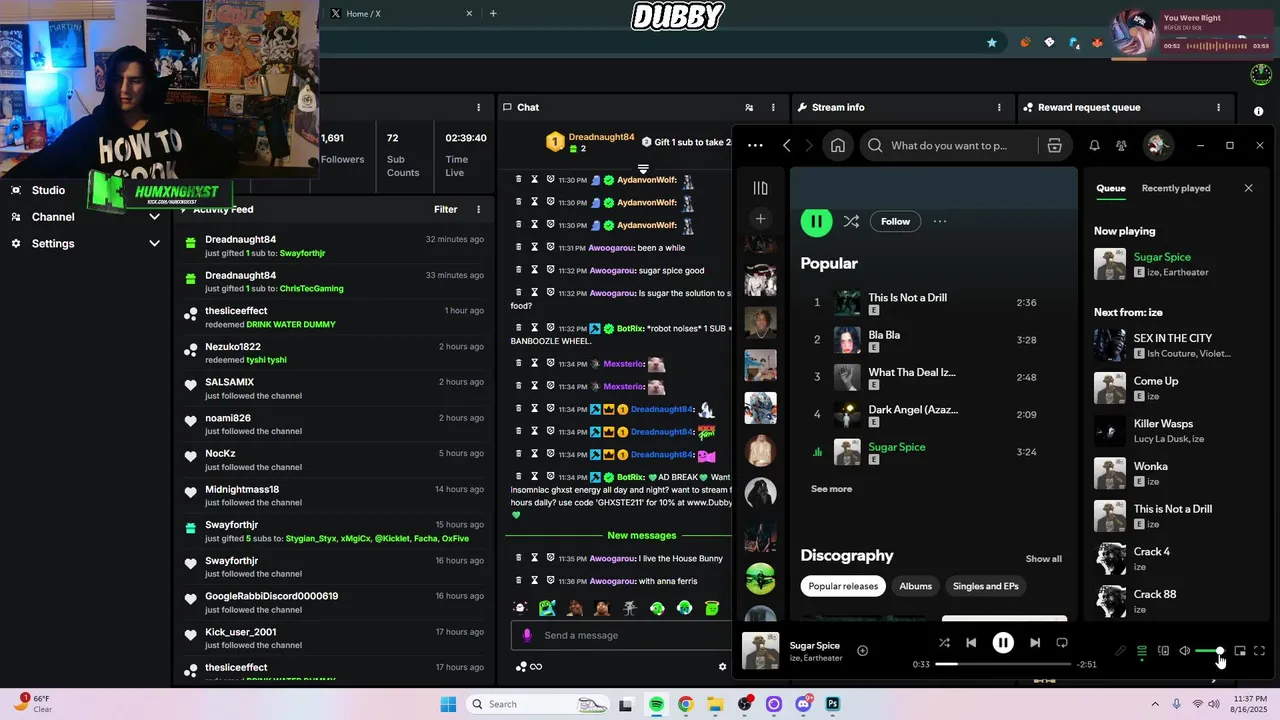Create playlist with plus icon in library

pyautogui.click(x=760, y=219)
